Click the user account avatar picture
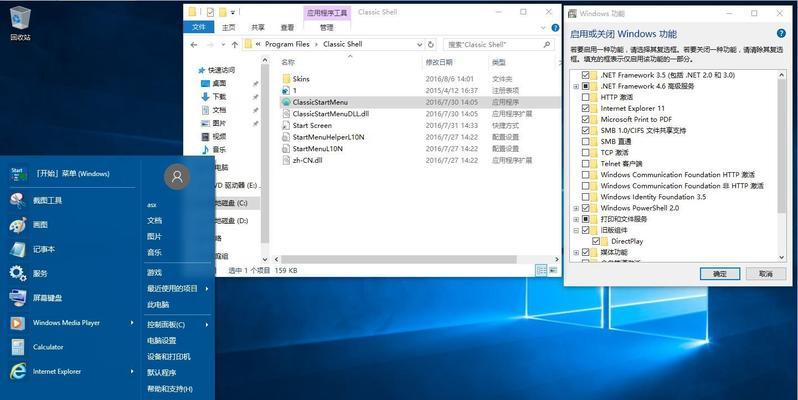 click(x=177, y=177)
